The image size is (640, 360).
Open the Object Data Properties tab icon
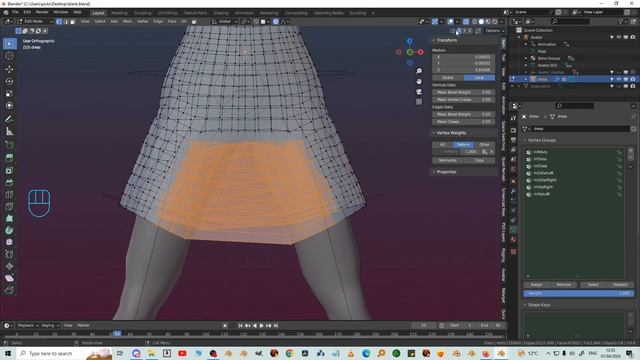513,230
